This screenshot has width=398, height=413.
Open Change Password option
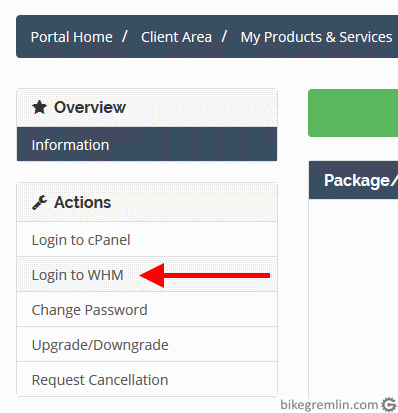click(x=147, y=310)
